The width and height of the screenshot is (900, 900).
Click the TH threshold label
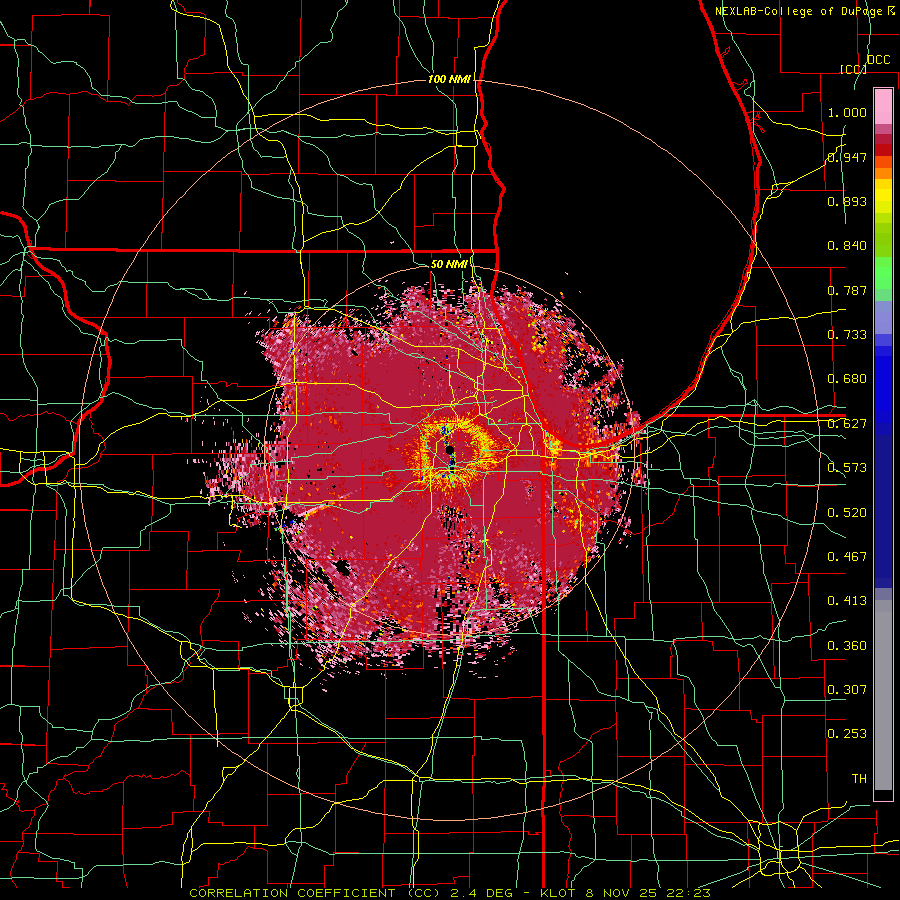click(x=859, y=778)
